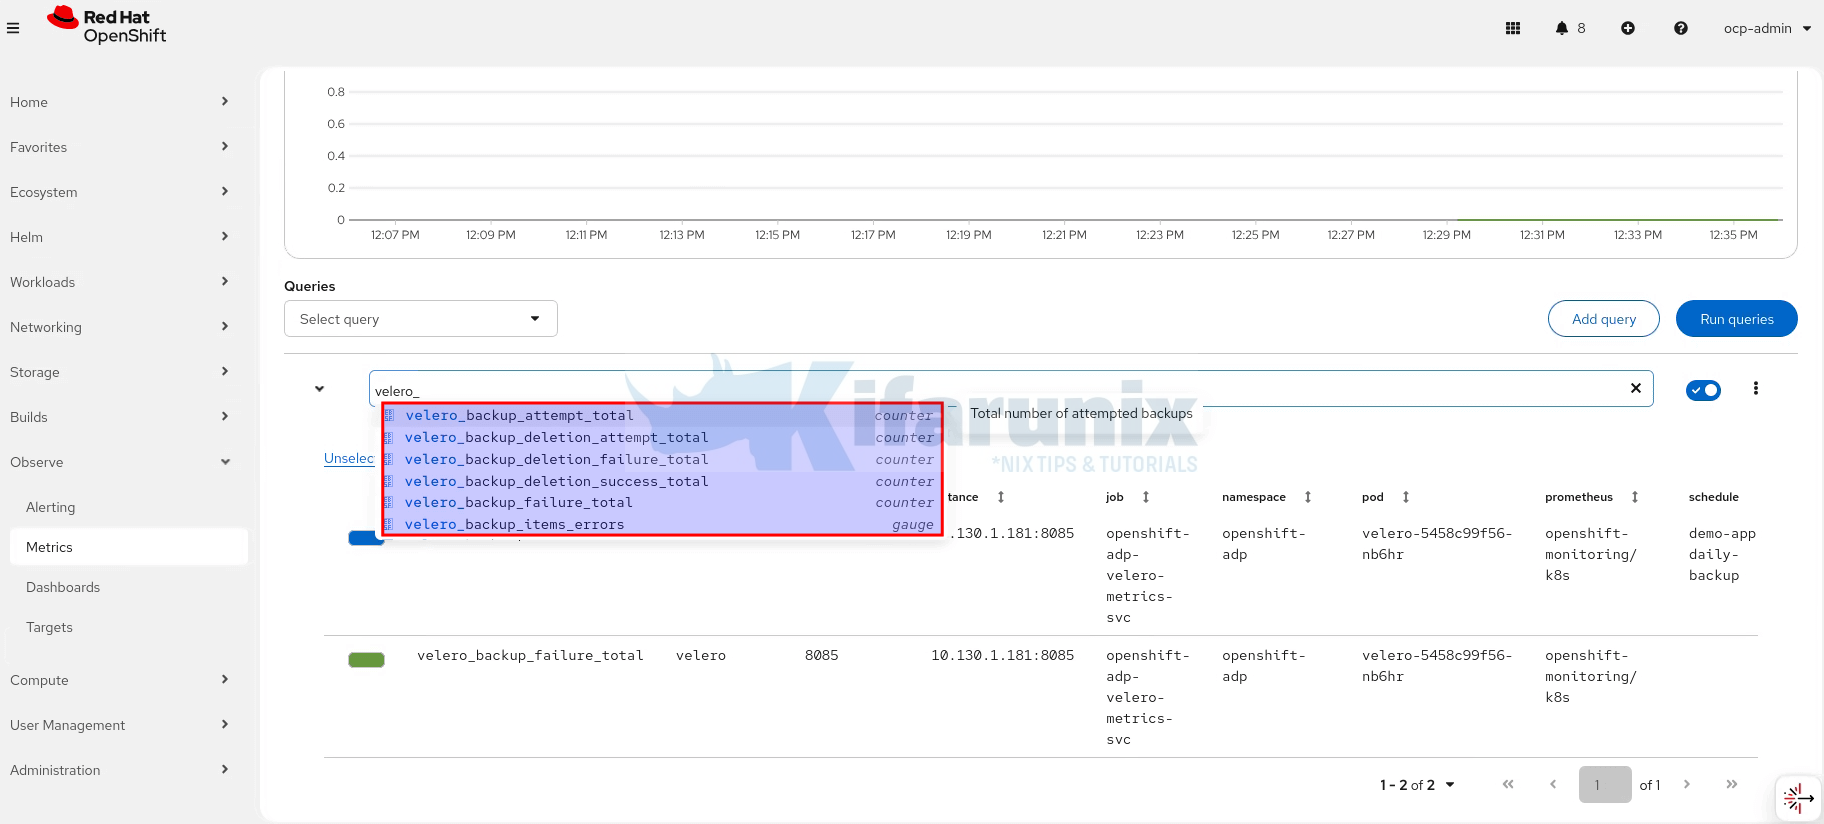Screen dimensions: 1824x824
Task: Select velero_backup_deletion_success_total suggestion
Action: click(x=662, y=481)
